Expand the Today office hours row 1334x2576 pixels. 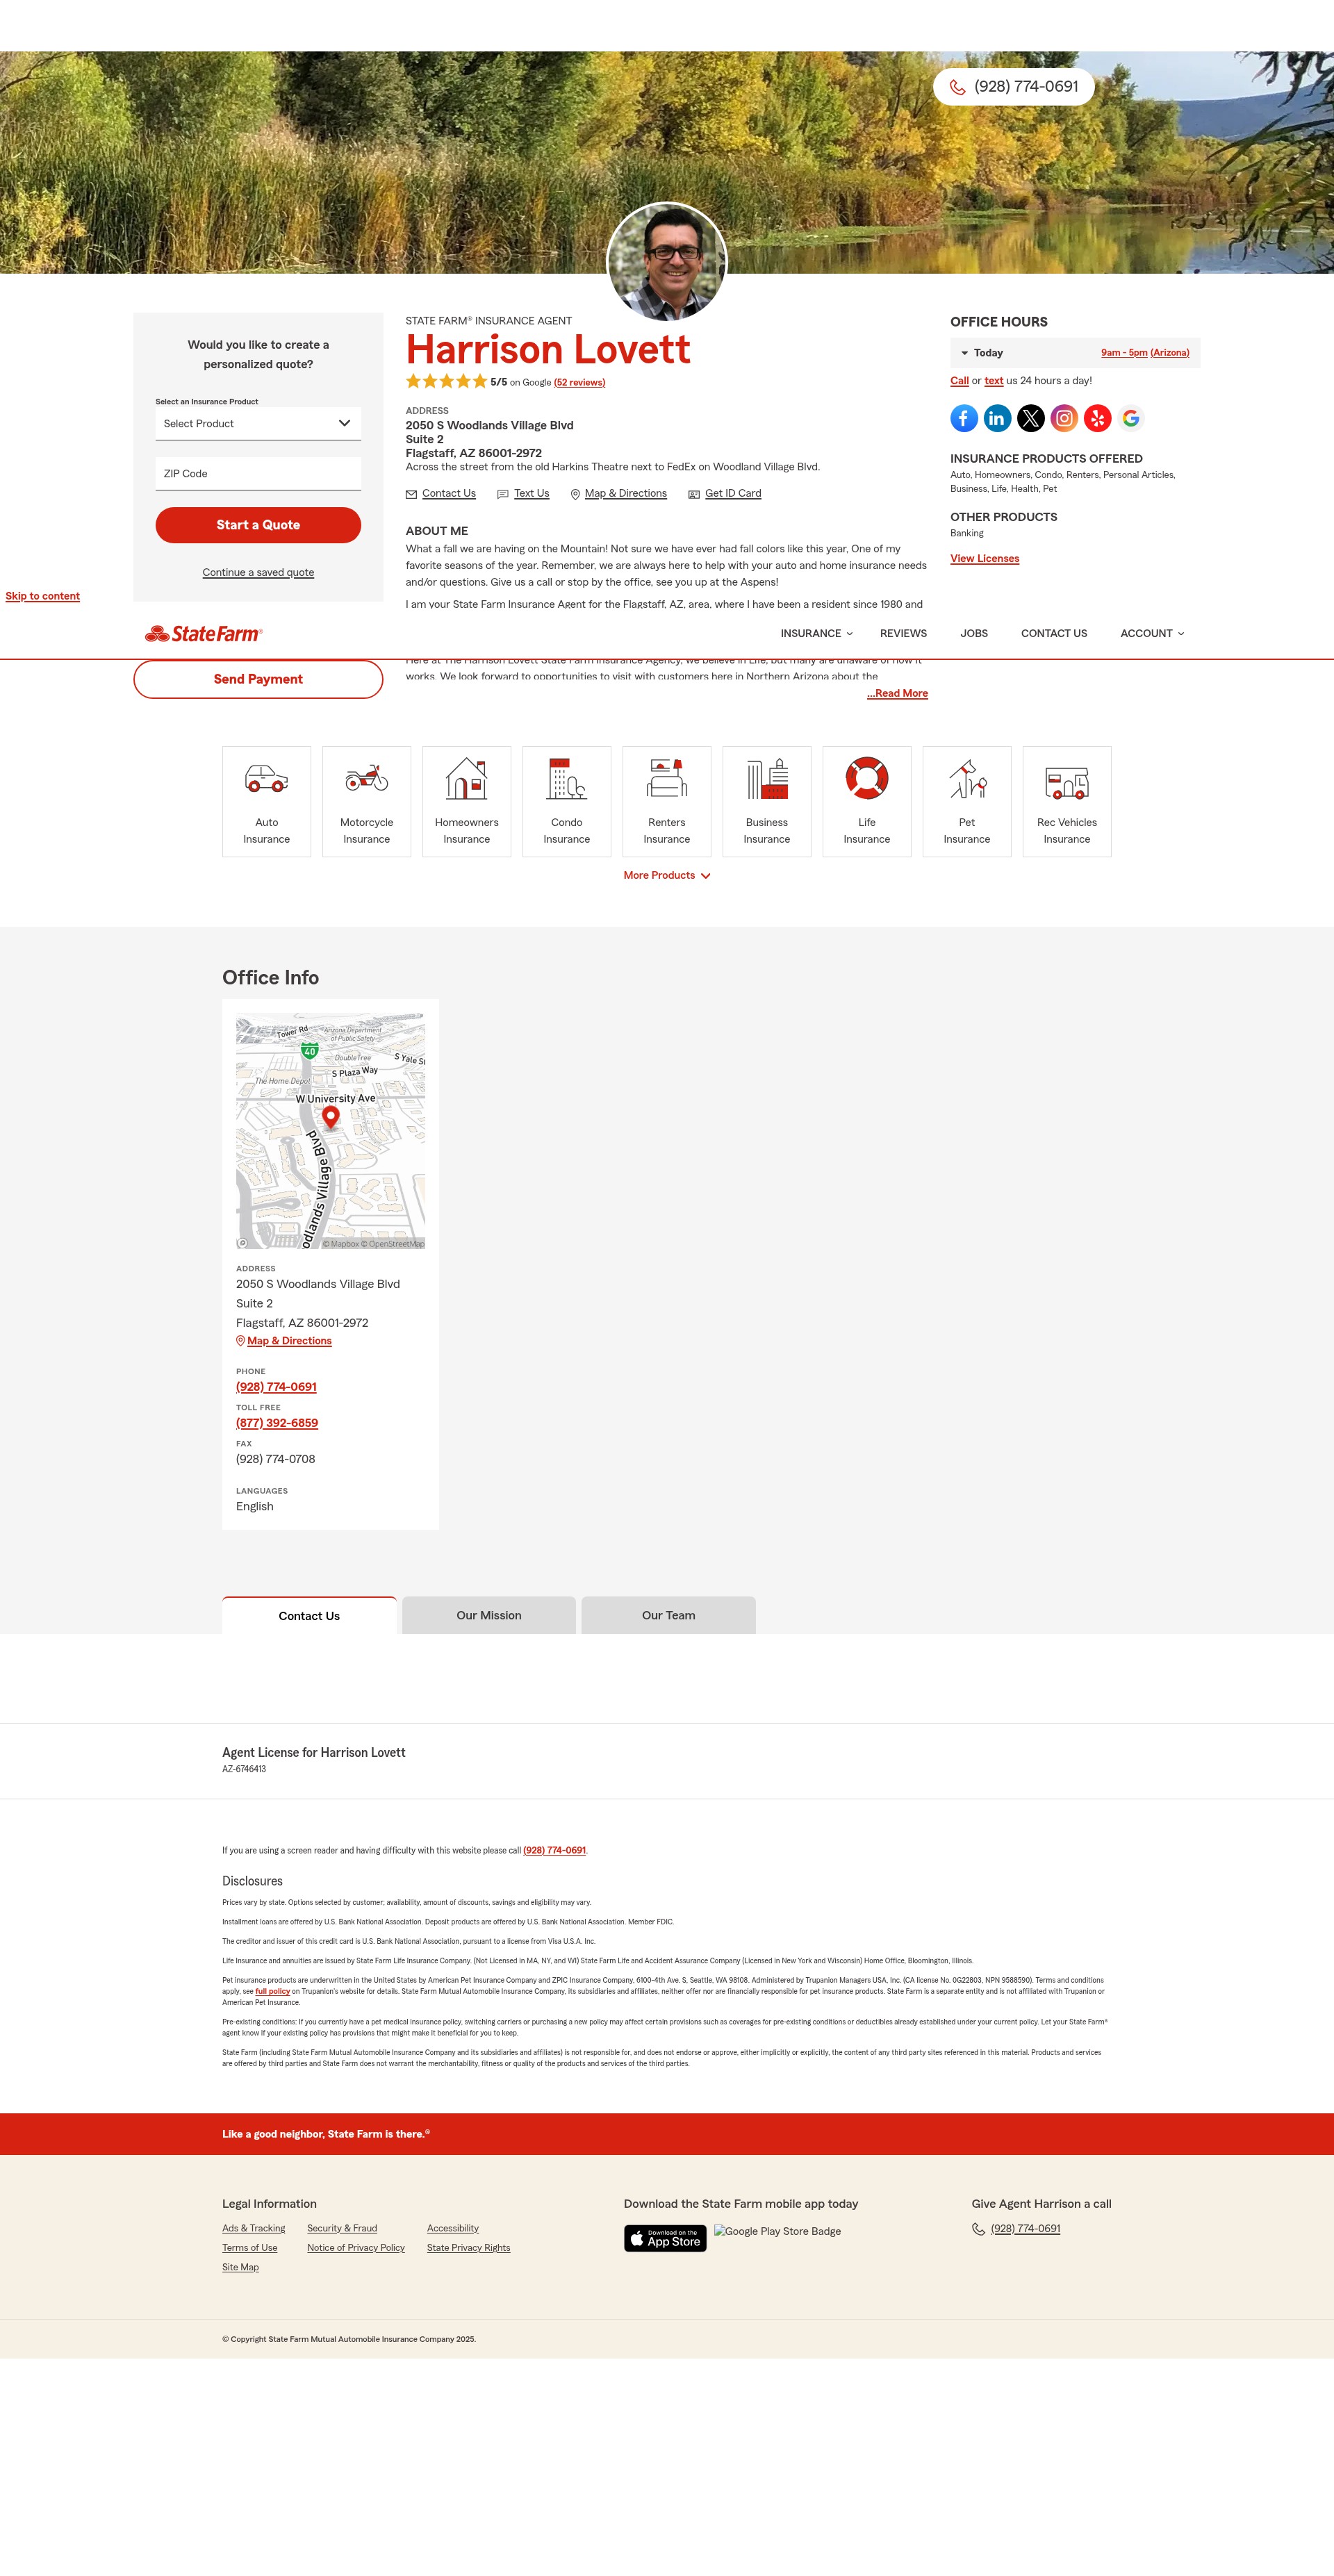(1075, 353)
